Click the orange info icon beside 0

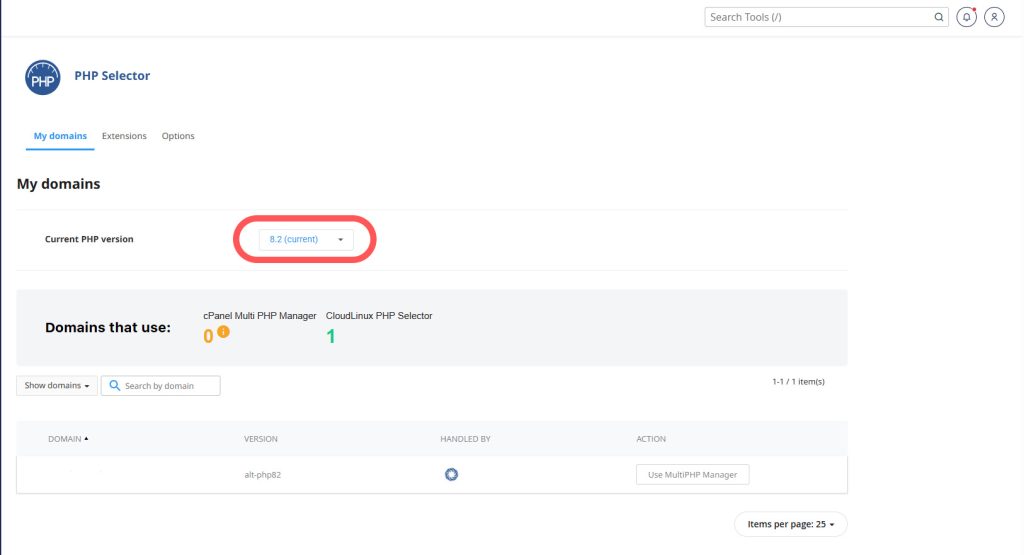click(224, 332)
